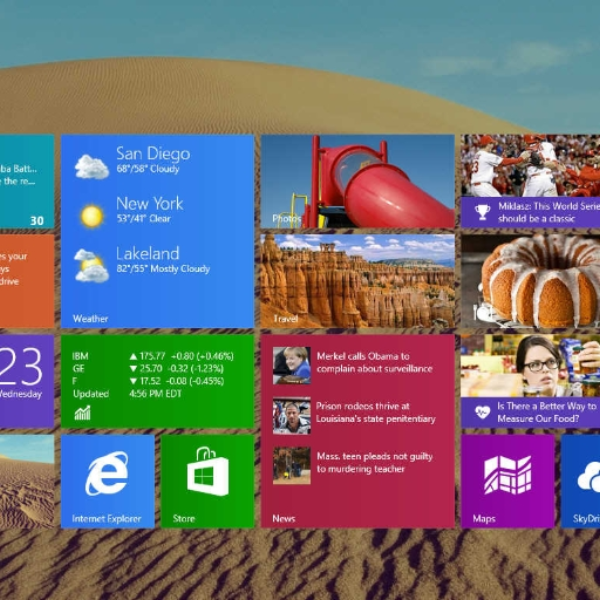Open woman with glasses health photo

click(530, 366)
